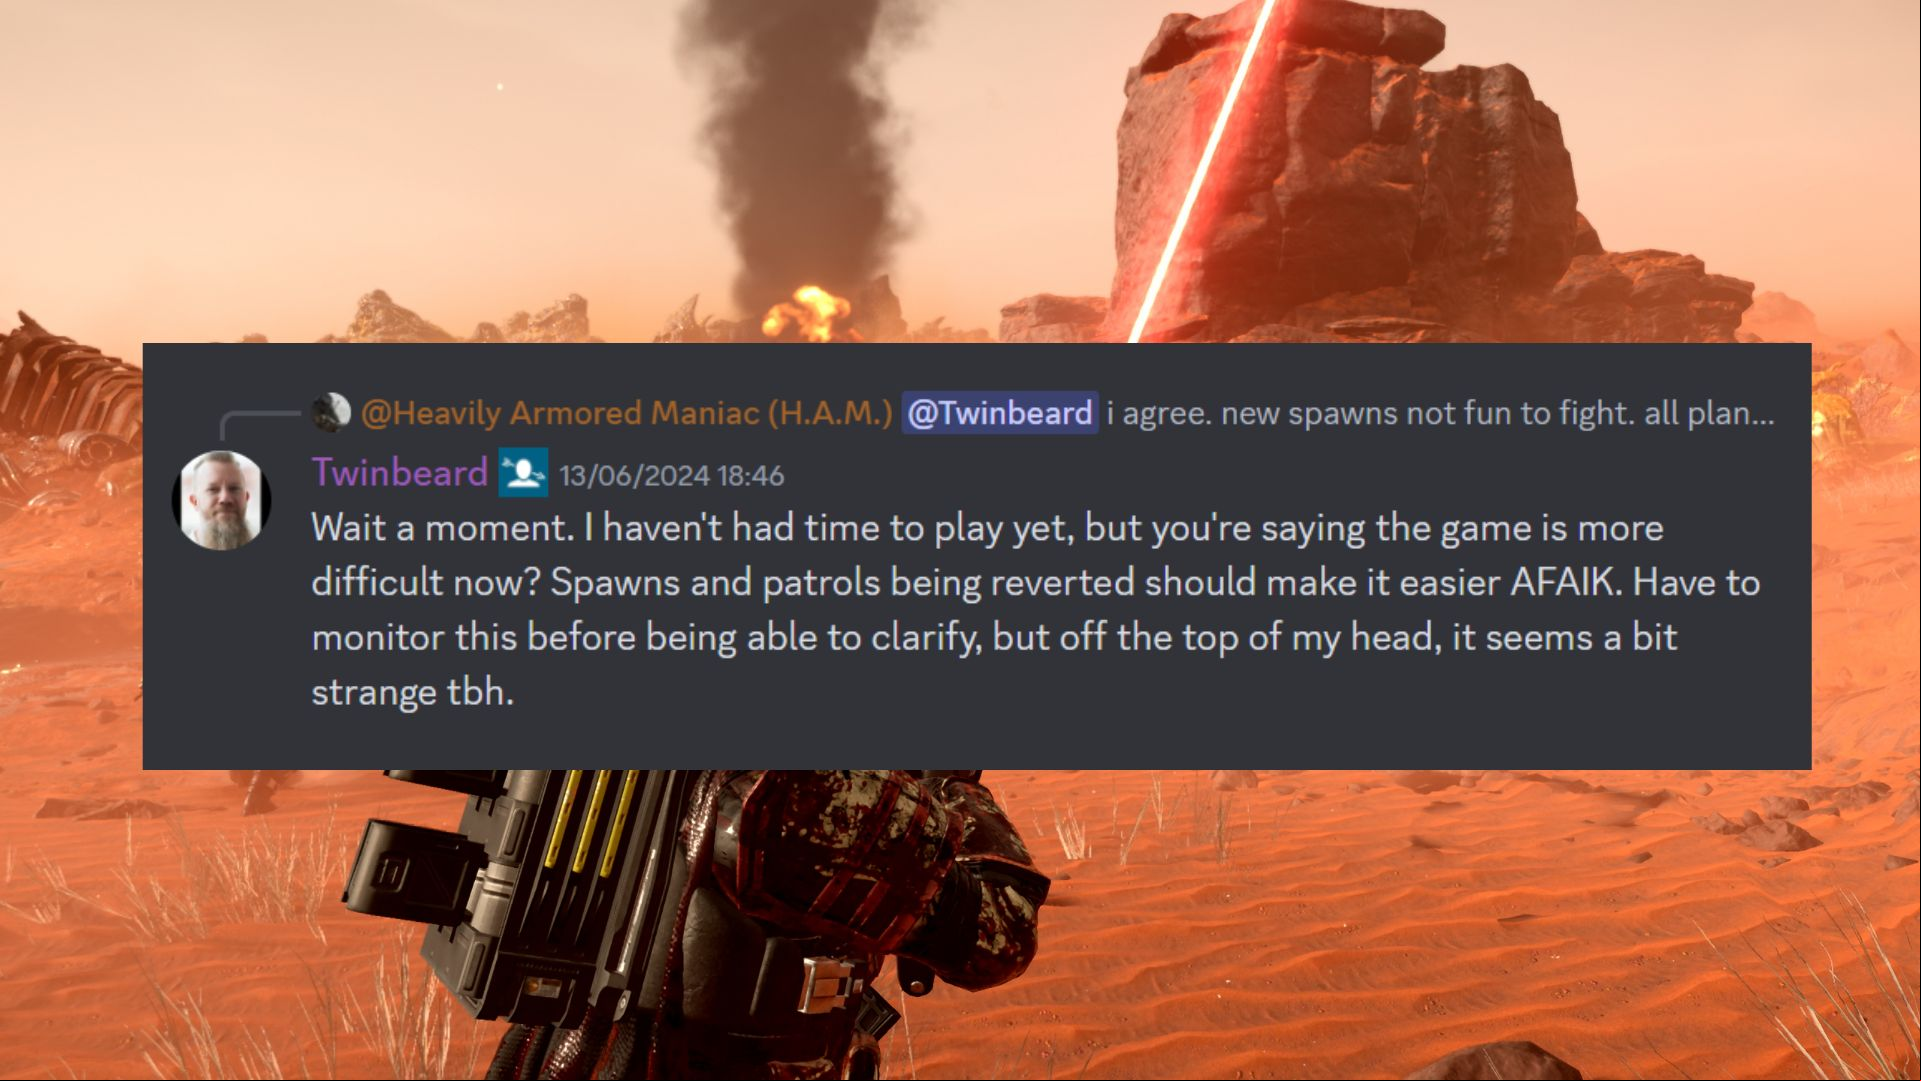Expand the truncated reply at its ellipsis
This screenshot has width=1921, height=1081.
tap(1762, 414)
